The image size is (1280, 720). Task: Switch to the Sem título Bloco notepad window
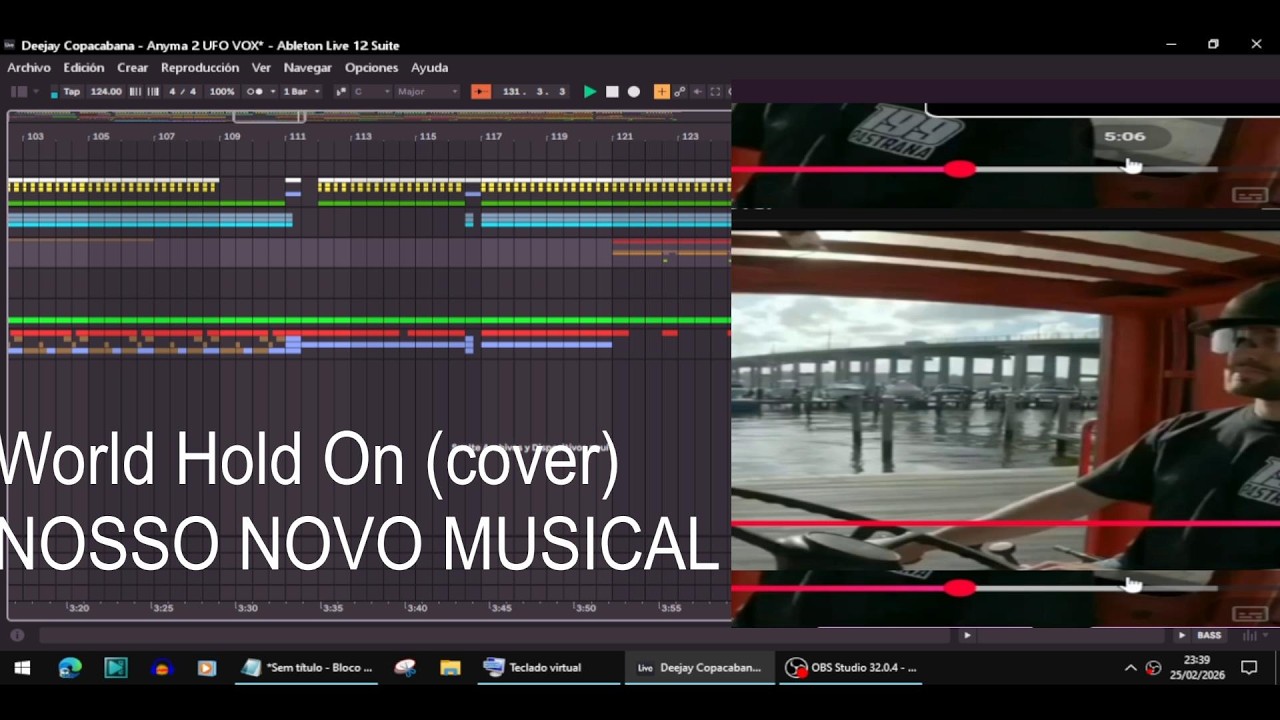pos(307,667)
